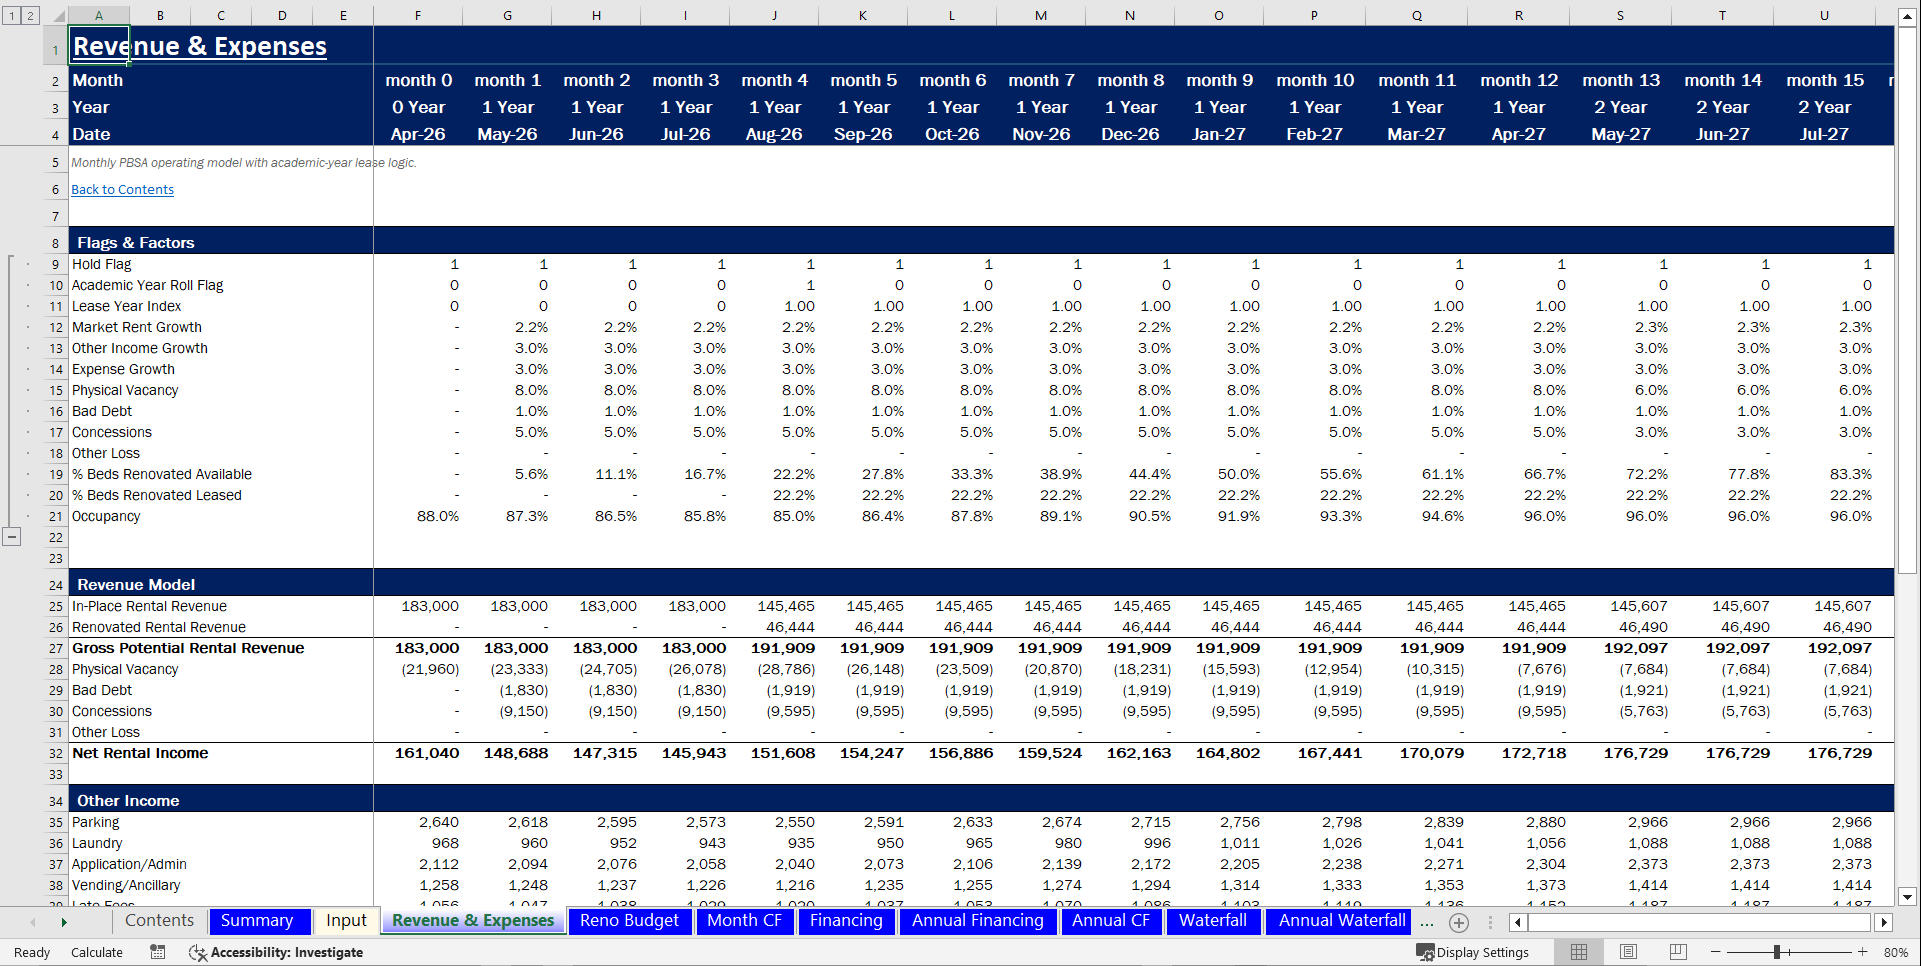The image size is (1921, 966).
Task: Add a new worksheet with the plus icon
Action: (x=1459, y=922)
